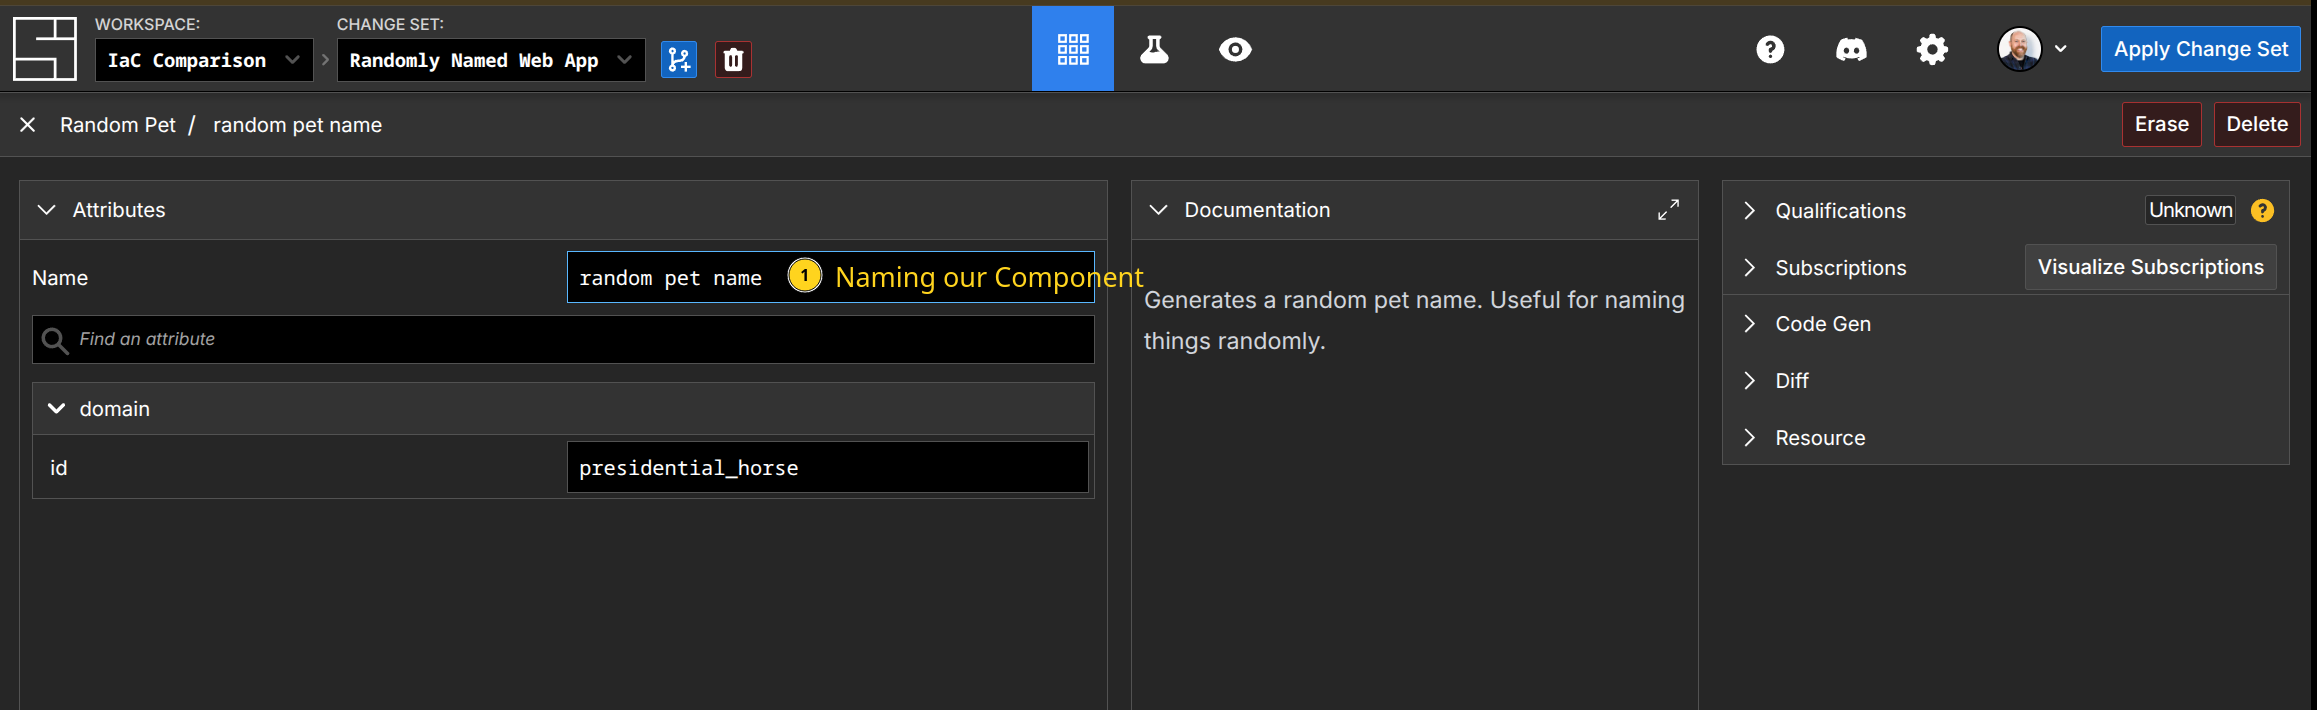Screen dimensions: 2317x710
Task: Open the IaC Comparison workspace dropdown
Action: pyautogui.click(x=204, y=60)
